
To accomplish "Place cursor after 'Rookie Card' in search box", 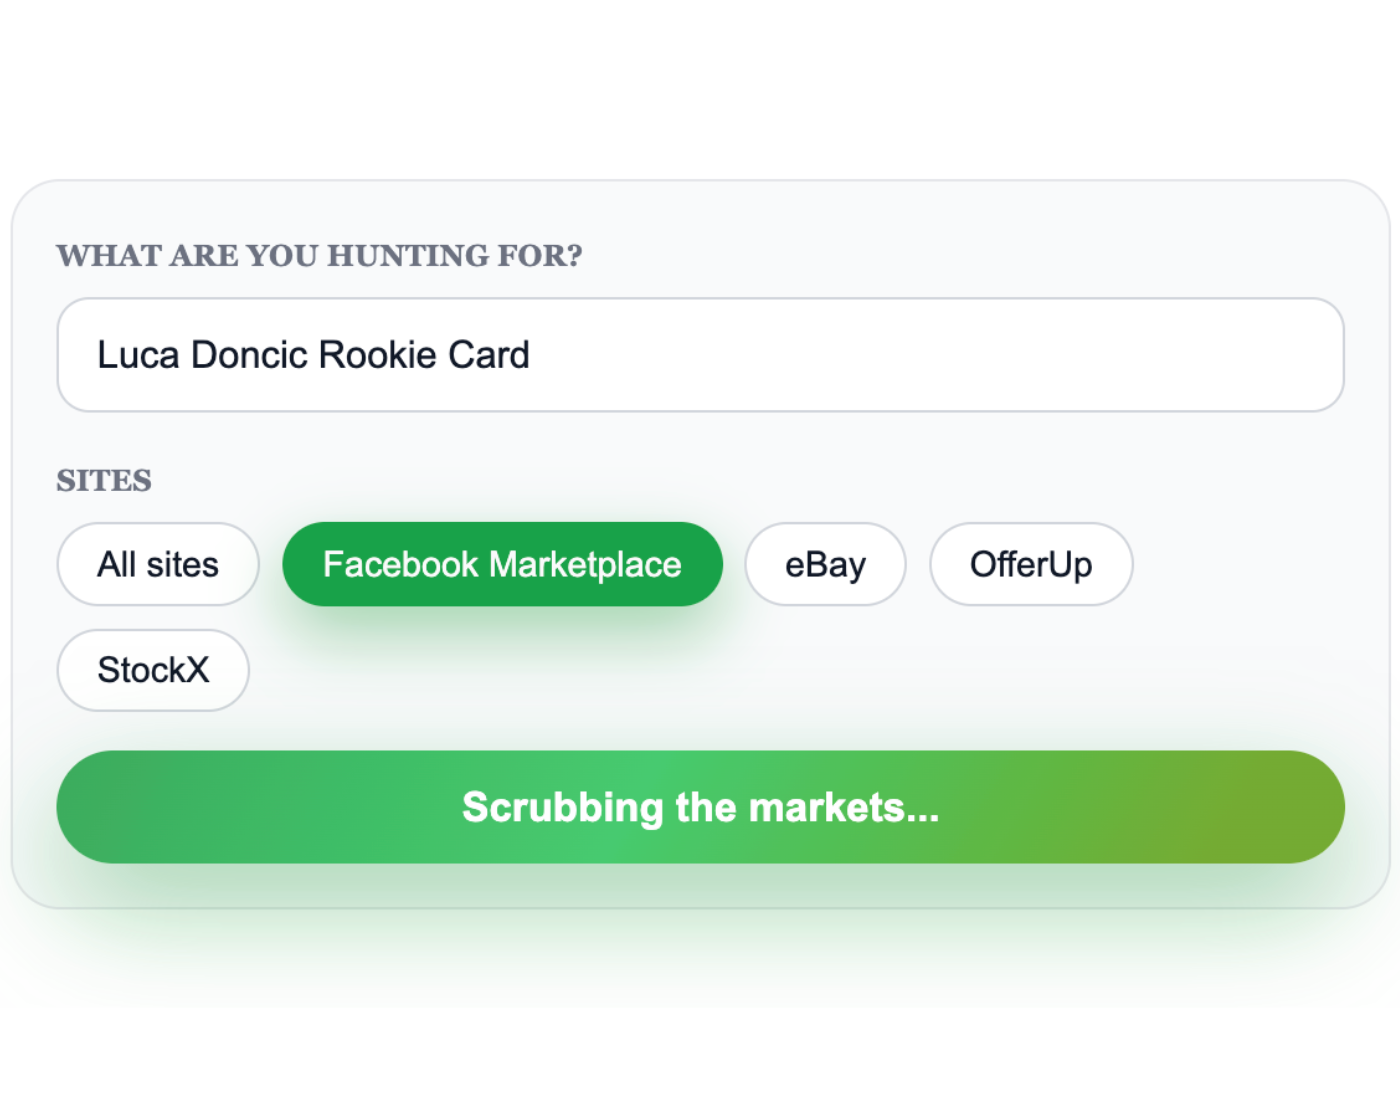I will (532, 355).
